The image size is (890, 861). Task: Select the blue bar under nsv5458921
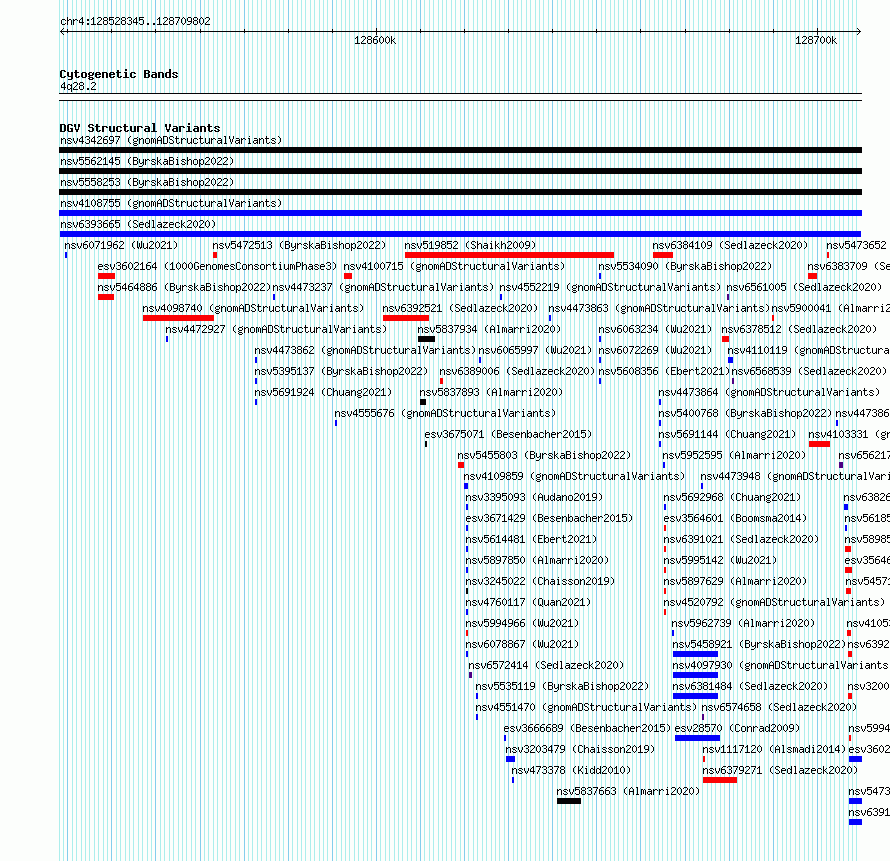click(x=695, y=654)
